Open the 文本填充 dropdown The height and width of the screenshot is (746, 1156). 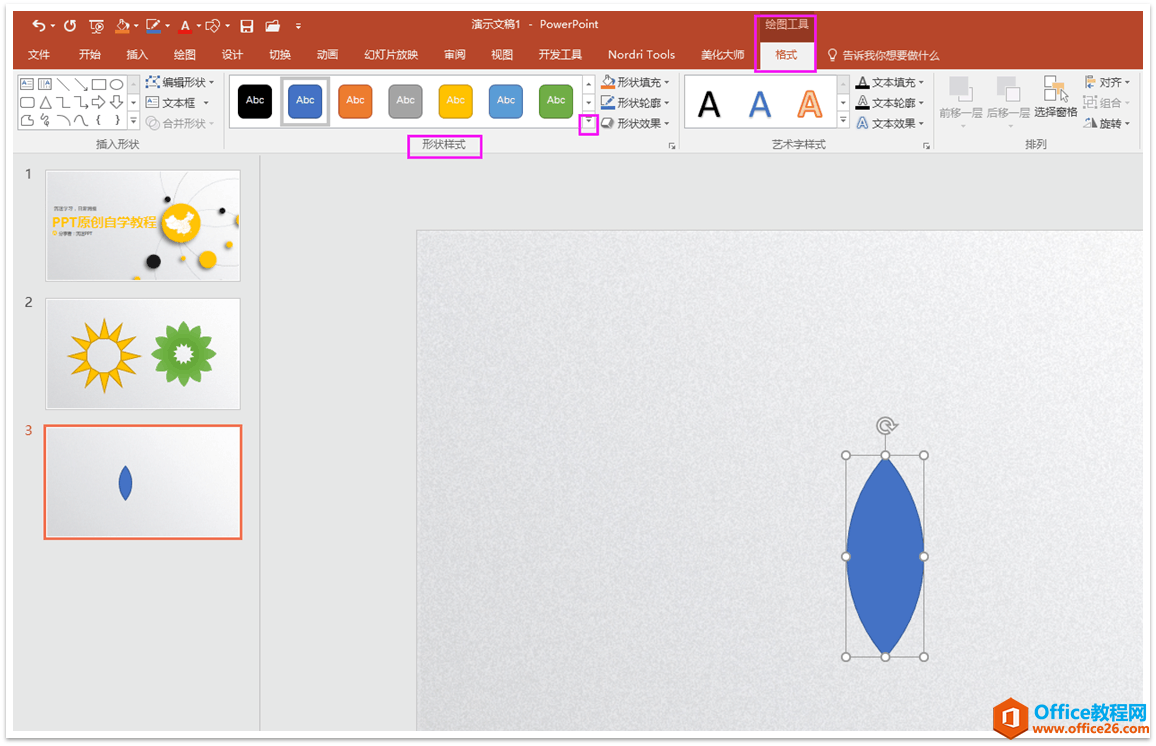click(889, 82)
